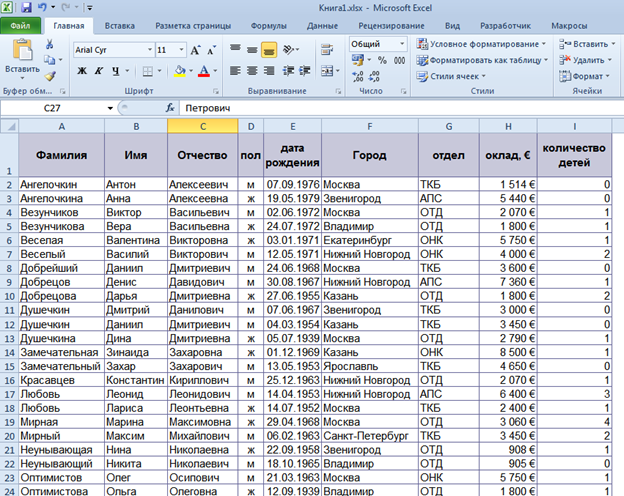Toggle italic formatting (К)
The image size is (624, 496).
[x=99, y=71]
